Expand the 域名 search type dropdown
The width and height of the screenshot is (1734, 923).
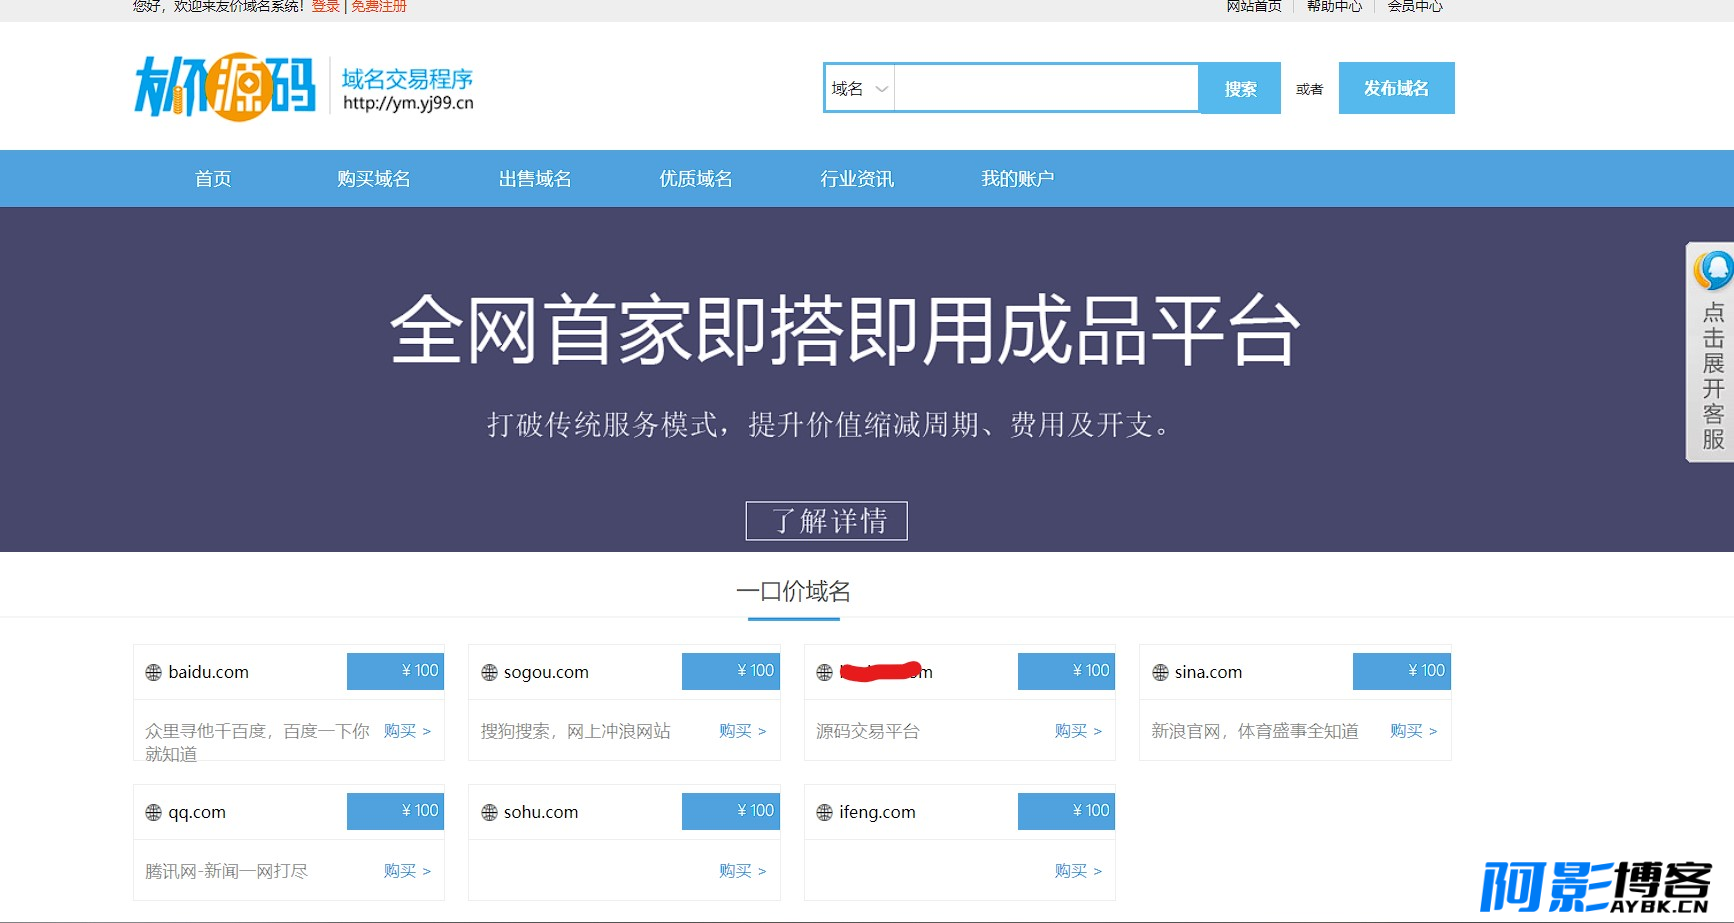click(859, 89)
